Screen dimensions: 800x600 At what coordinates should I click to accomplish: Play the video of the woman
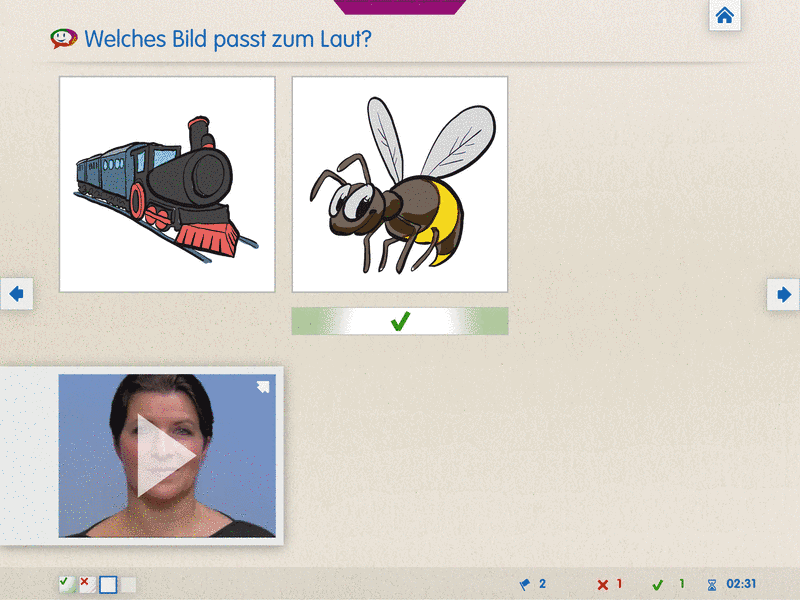(167, 456)
